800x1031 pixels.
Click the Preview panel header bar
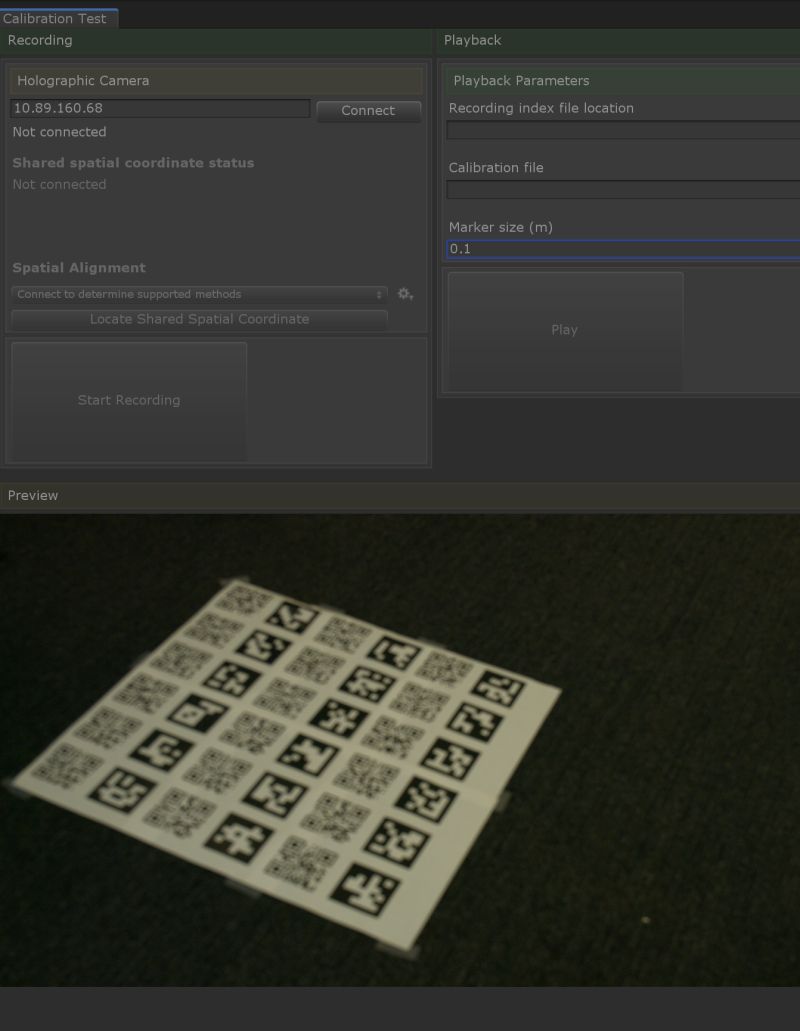point(33,495)
